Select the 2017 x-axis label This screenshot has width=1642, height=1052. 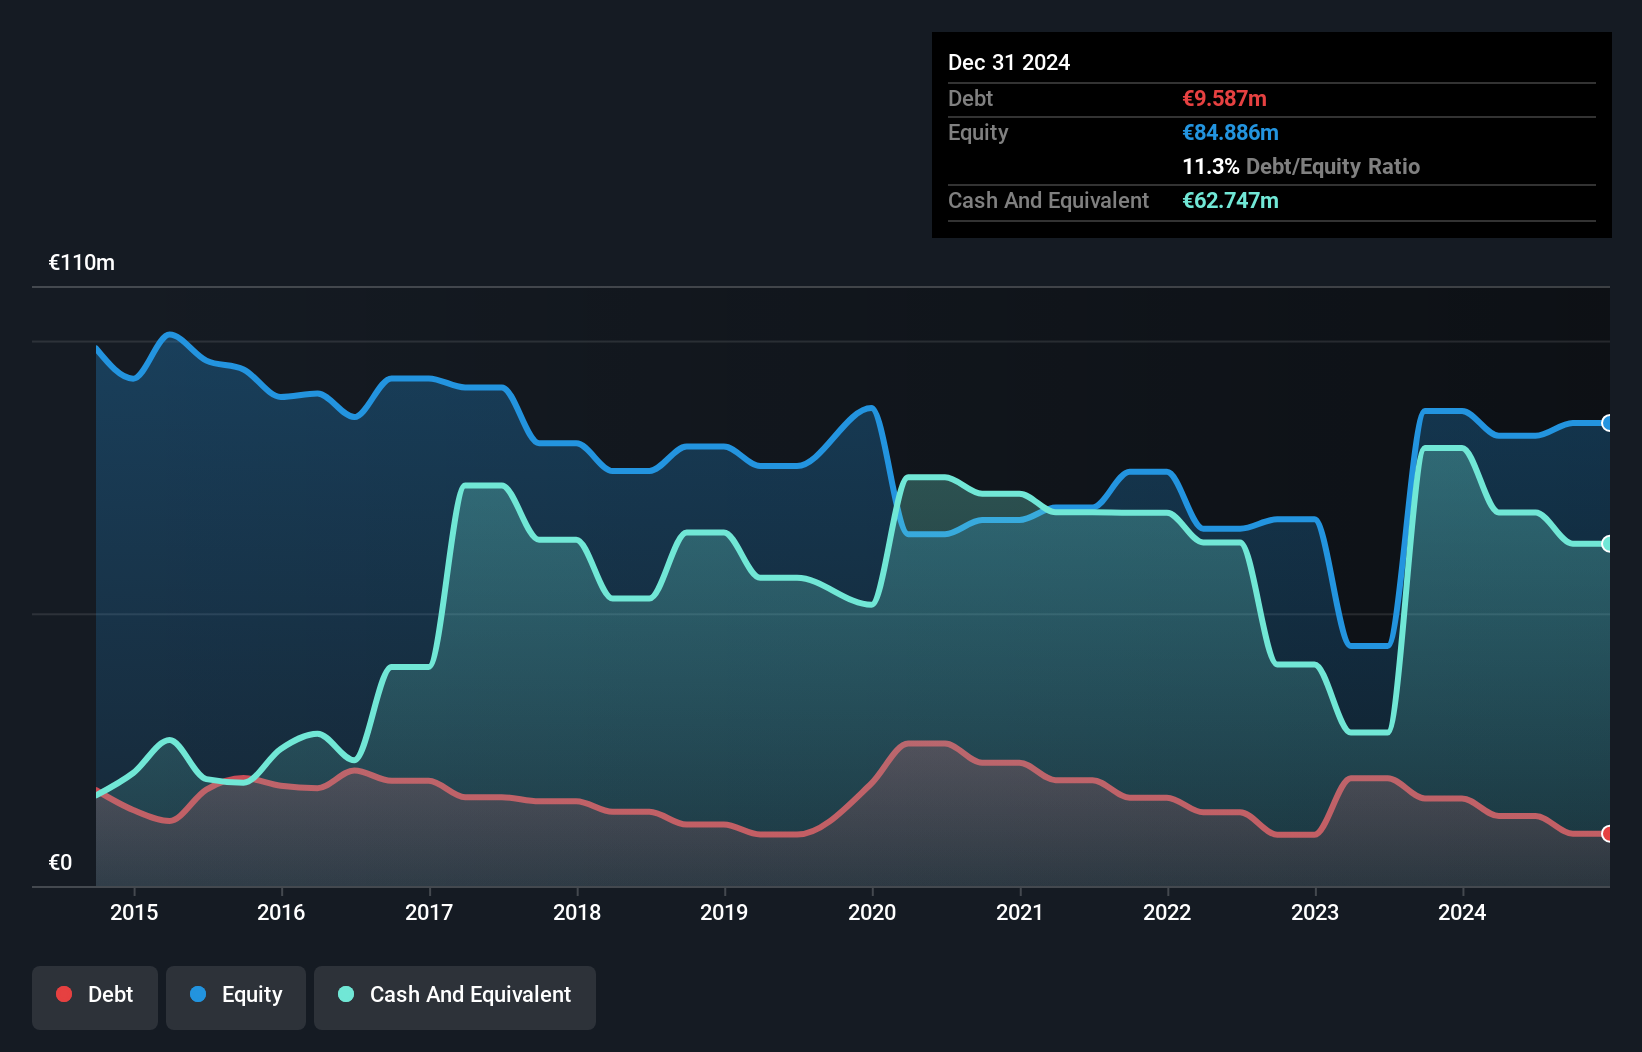[429, 912]
